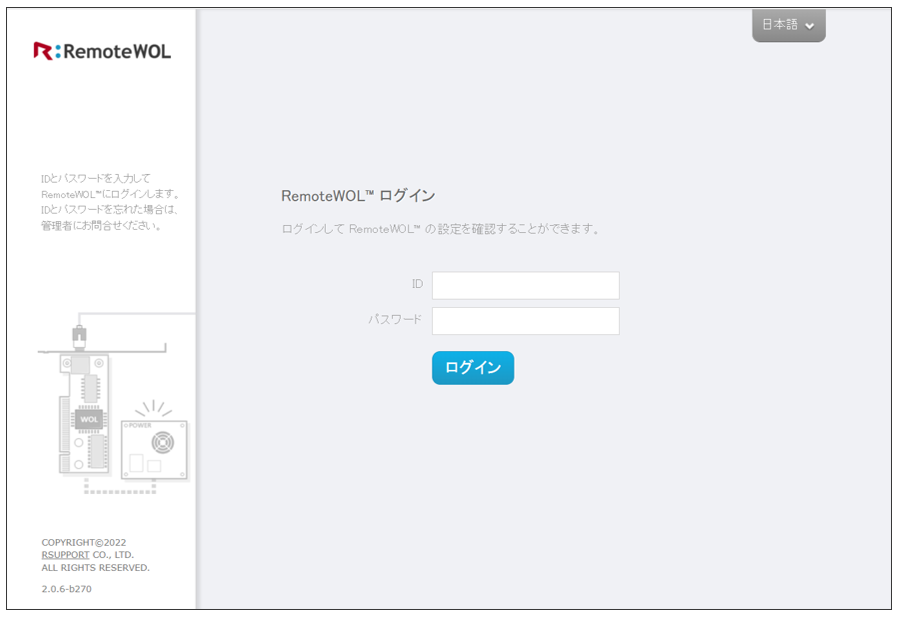
Task: Click the ALL RIGHTS RESERVED. text
Action: [x=95, y=568]
